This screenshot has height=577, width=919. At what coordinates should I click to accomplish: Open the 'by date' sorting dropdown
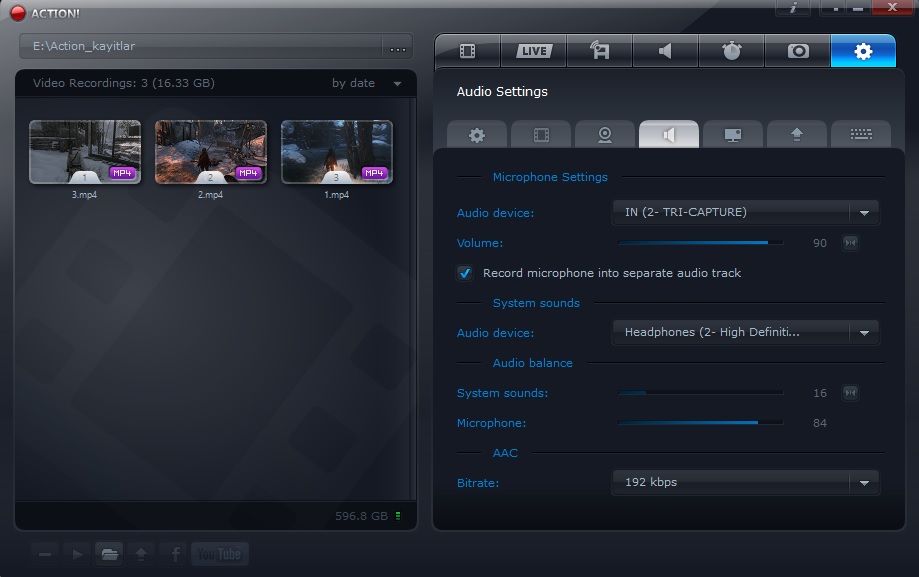[367, 83]
